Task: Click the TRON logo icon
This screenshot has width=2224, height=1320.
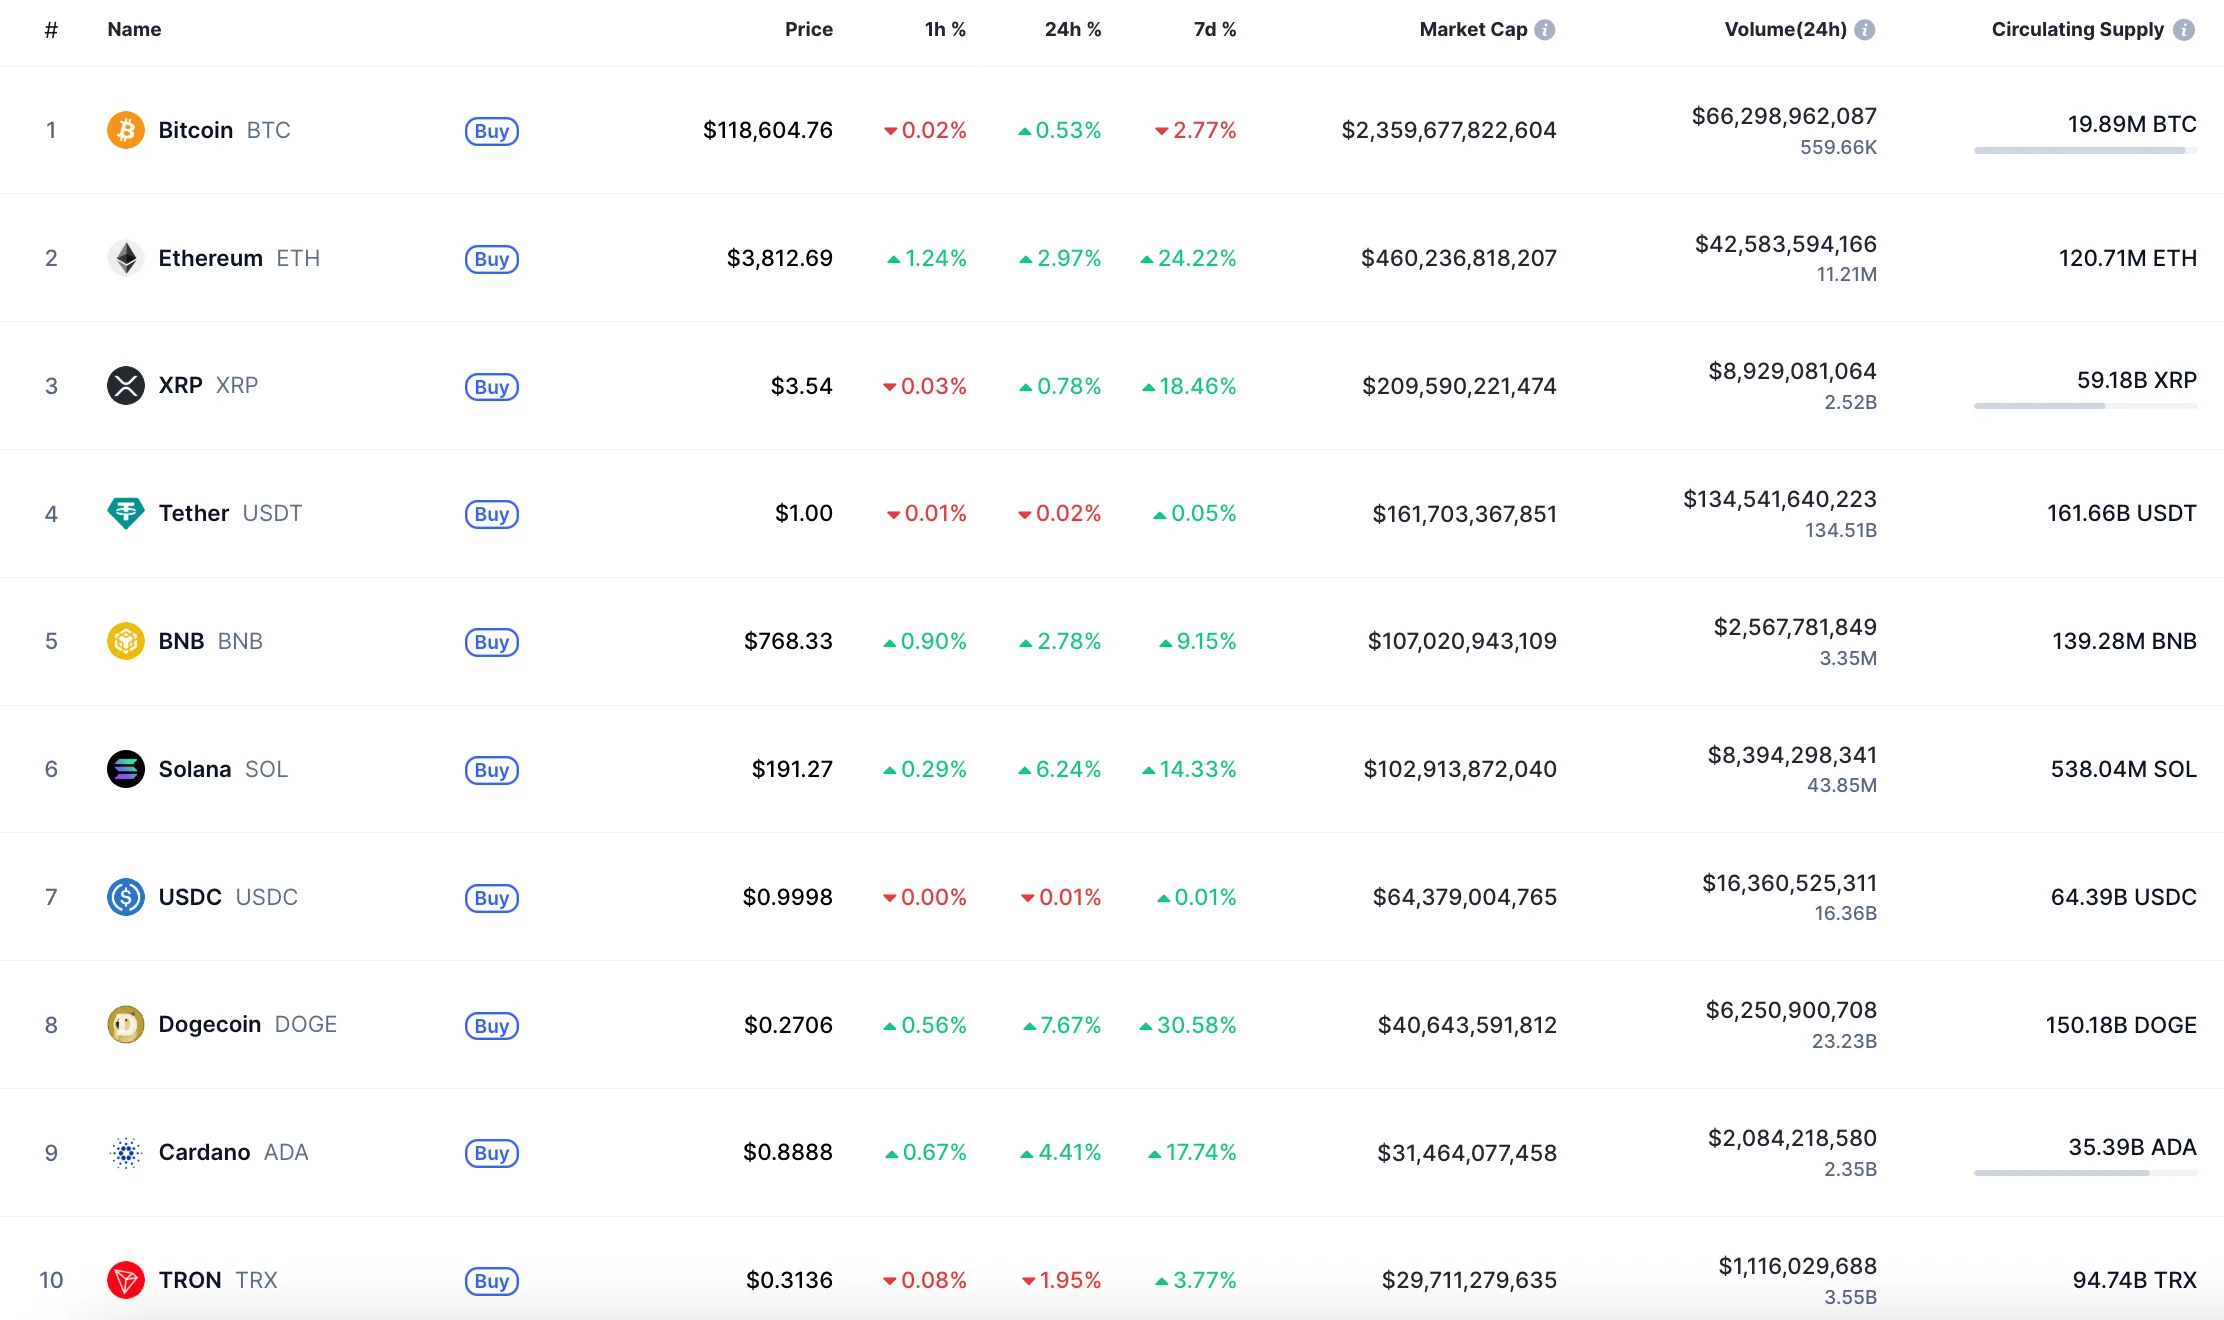Action: coord(126,1280)
